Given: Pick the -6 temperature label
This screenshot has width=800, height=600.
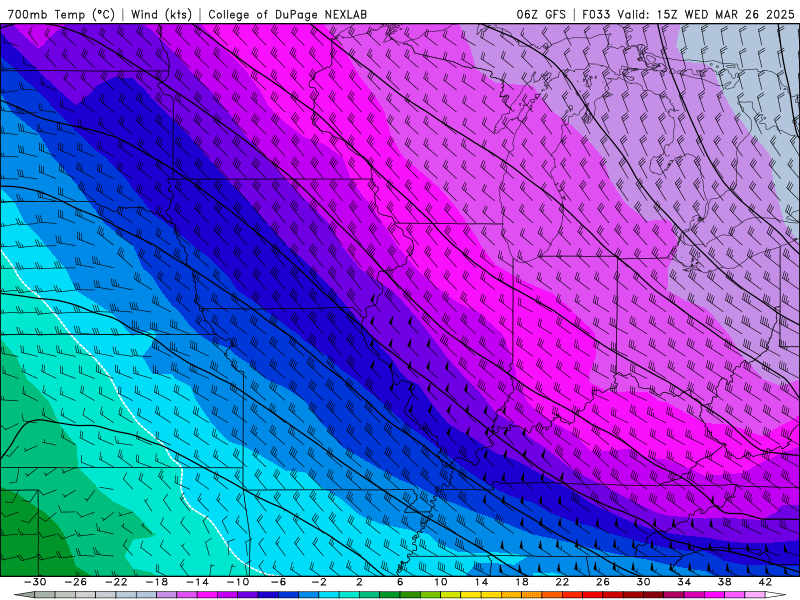Looking at the screenshot, I should (279, 582).
